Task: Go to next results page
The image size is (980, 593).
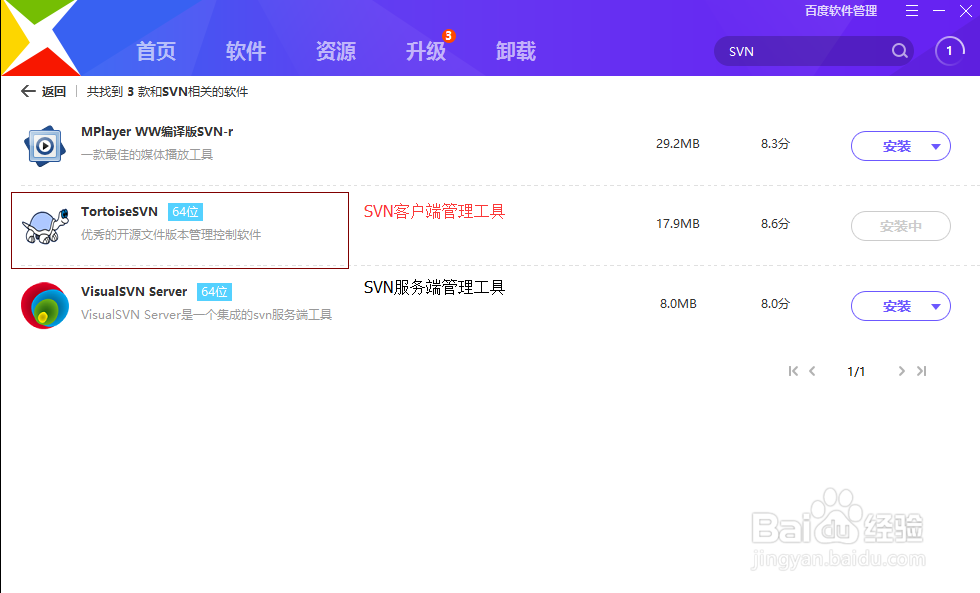Action: pyautogui.click(x=901, y=371)
